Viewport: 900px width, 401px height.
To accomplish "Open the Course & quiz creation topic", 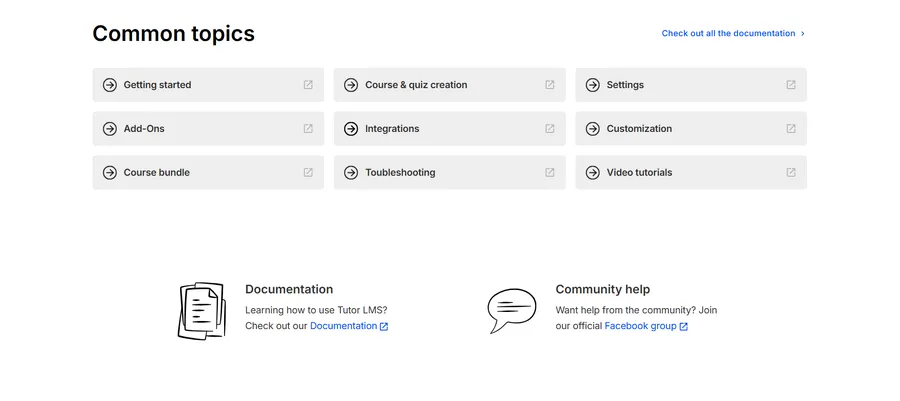I will 449,85.
